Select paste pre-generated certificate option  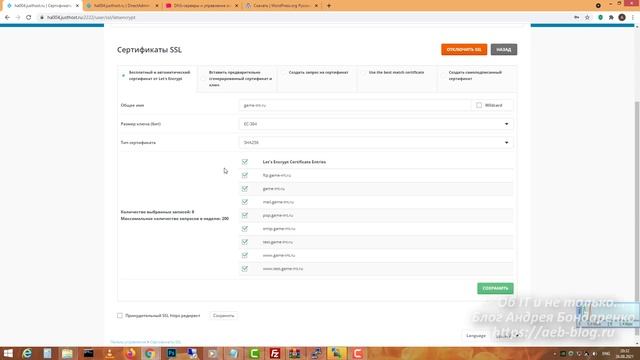click(x=203, y=78)
